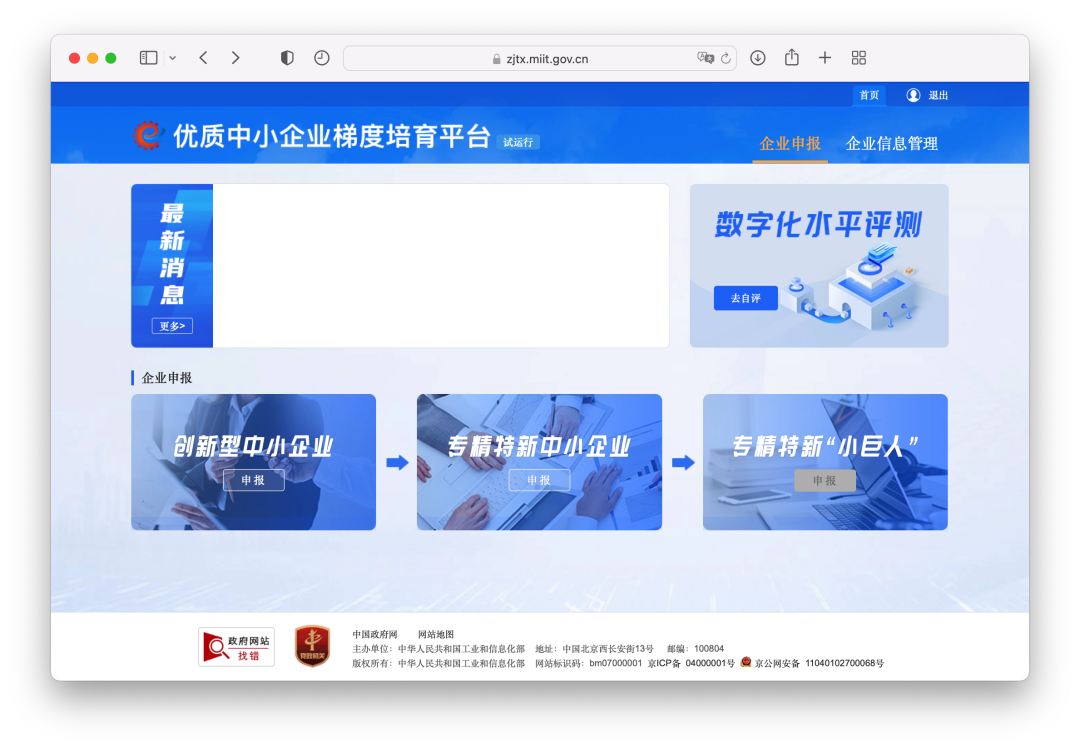Click 申报 on the 专精特新"小巨人" card
This screenshot has width=1080, height=748.
tap(825, 480)
